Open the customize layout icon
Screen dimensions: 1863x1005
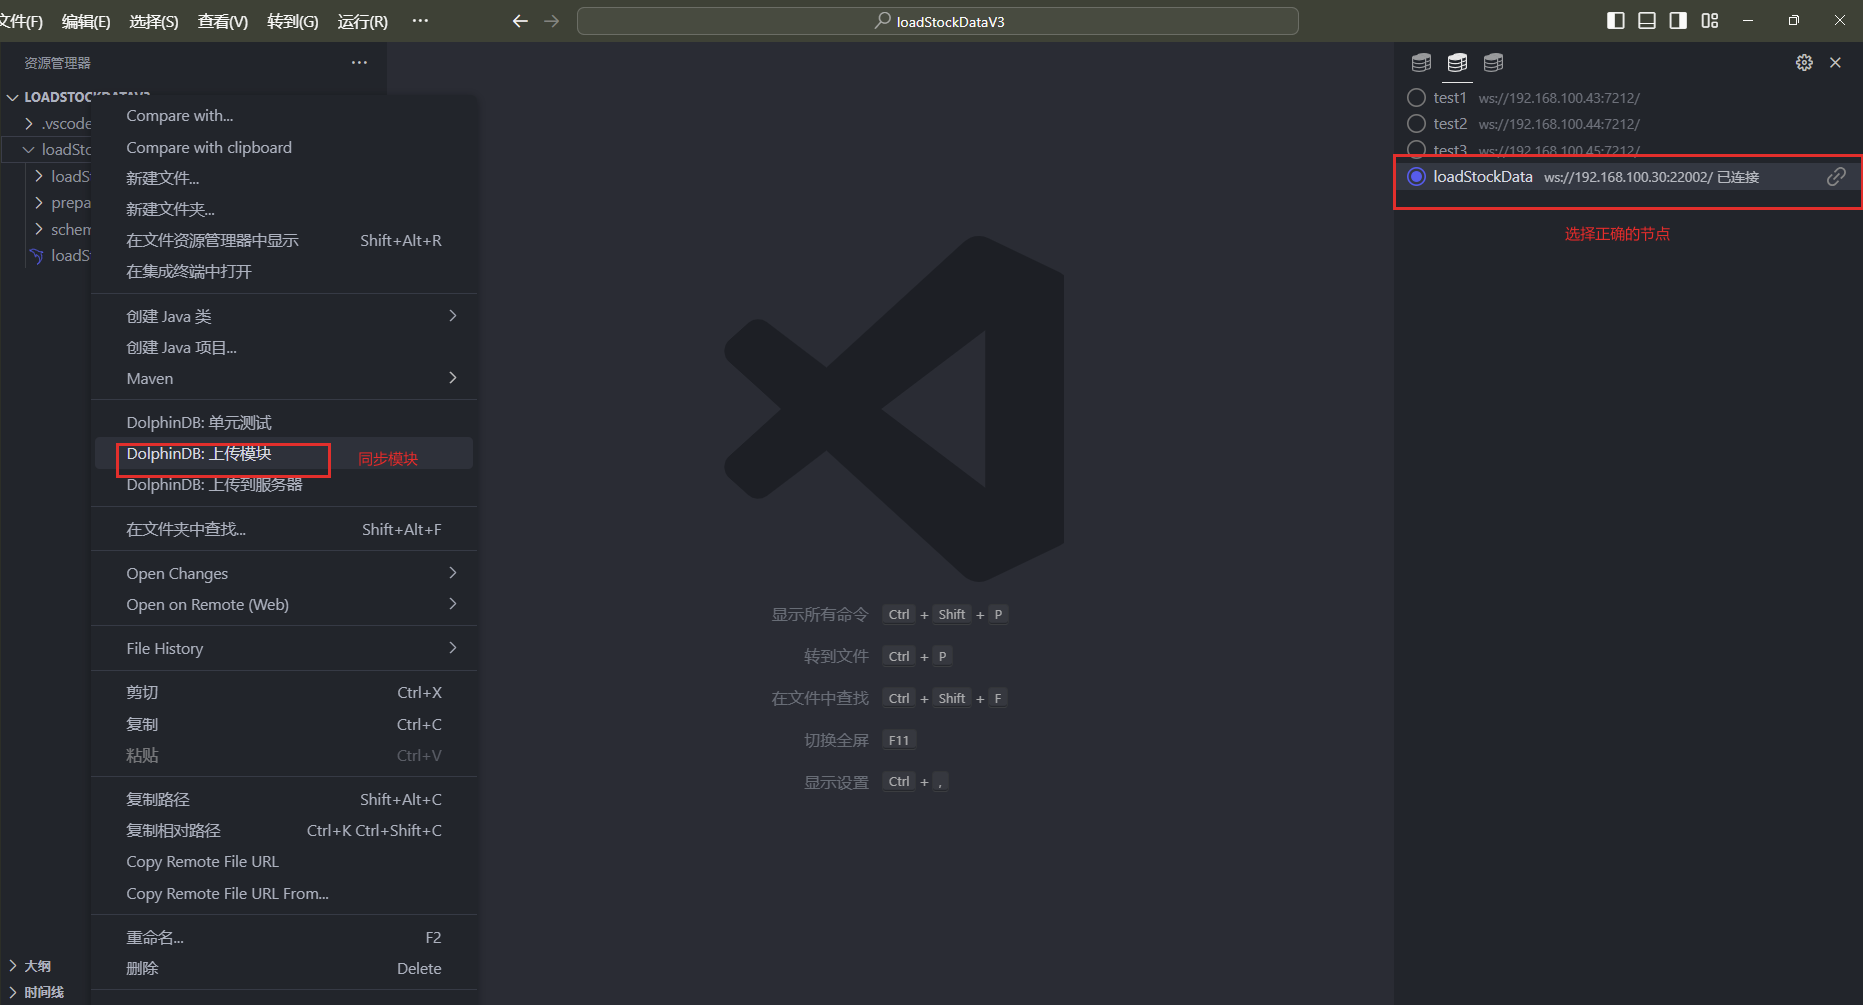point(1710,21)
